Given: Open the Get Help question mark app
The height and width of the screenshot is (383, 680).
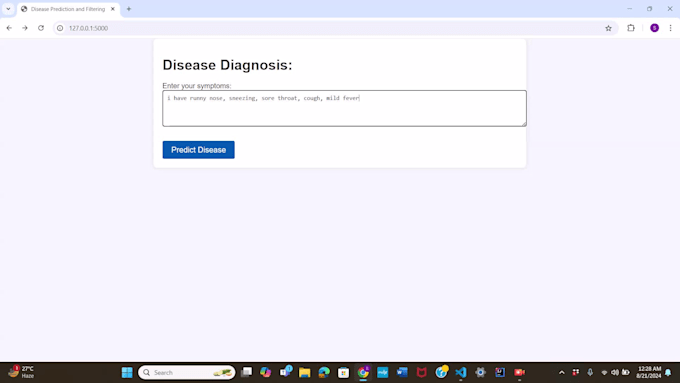Looking at the screenshot, I should [x=441, y=372].
